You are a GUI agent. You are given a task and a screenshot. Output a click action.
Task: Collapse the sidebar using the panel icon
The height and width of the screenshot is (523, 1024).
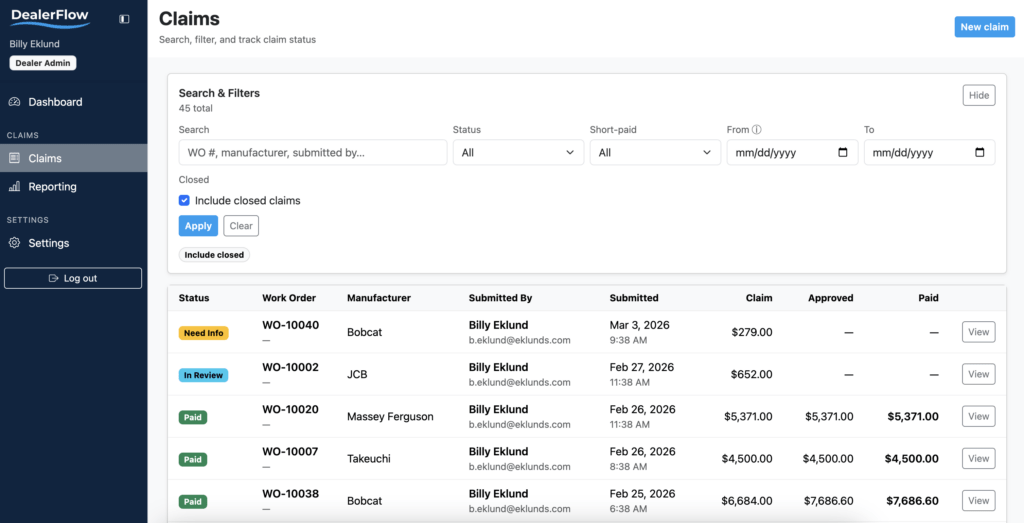124,19
